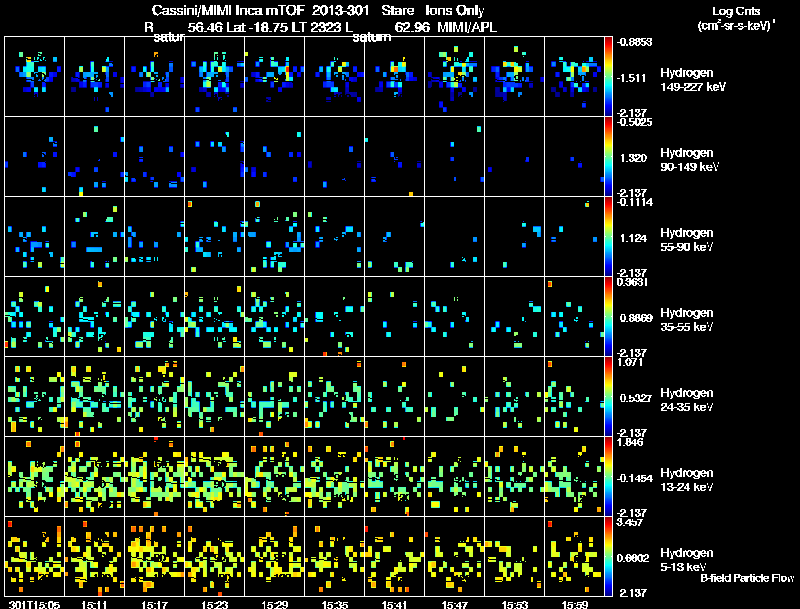Image resolution: width=800 pixels, height=609 pixels.
Task: Click the '15:47' time axis label
Action: pos(455,604)
